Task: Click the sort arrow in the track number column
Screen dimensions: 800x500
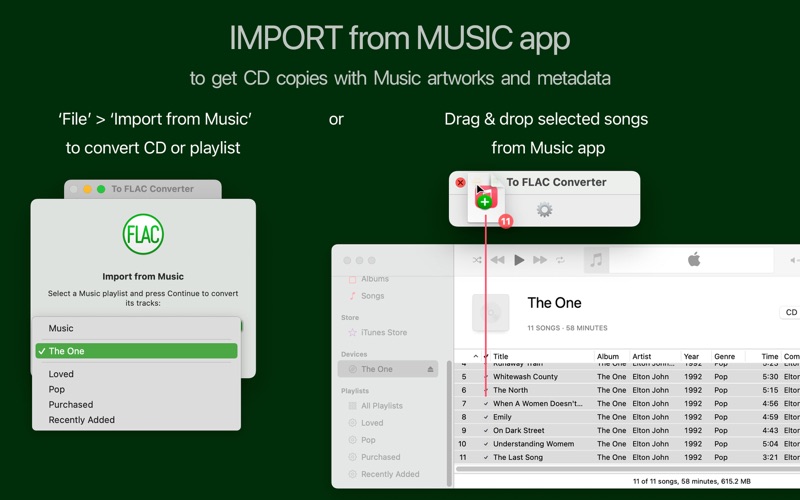Action: point(476,356)
